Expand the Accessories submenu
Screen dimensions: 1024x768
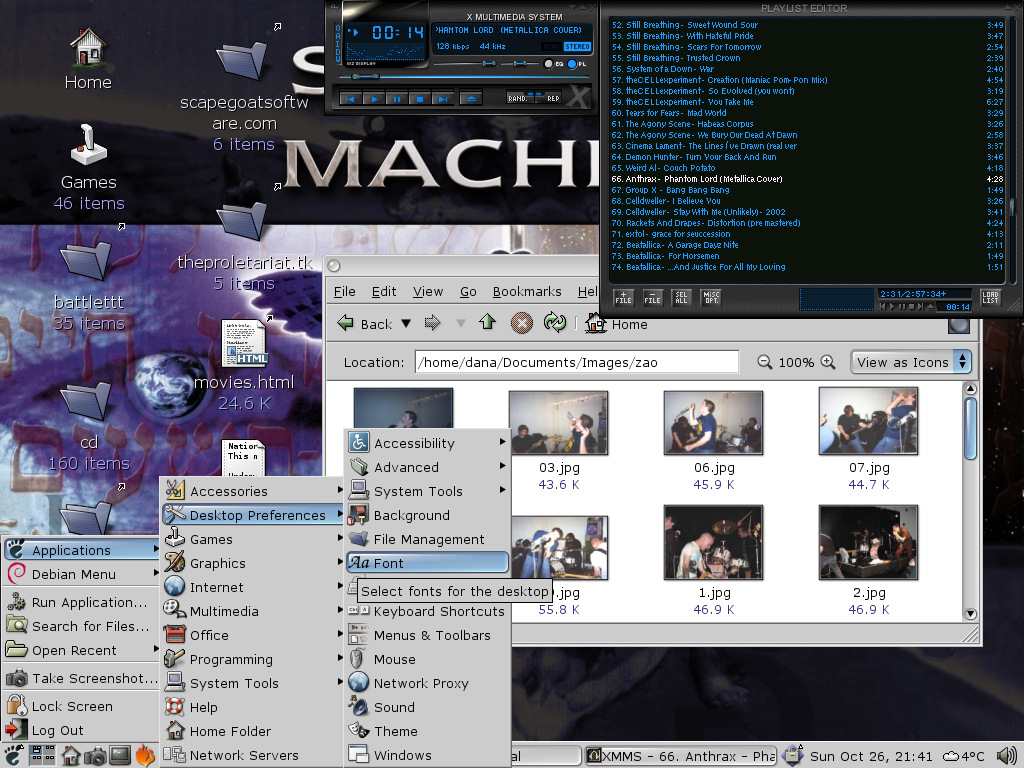click(253, 490)
